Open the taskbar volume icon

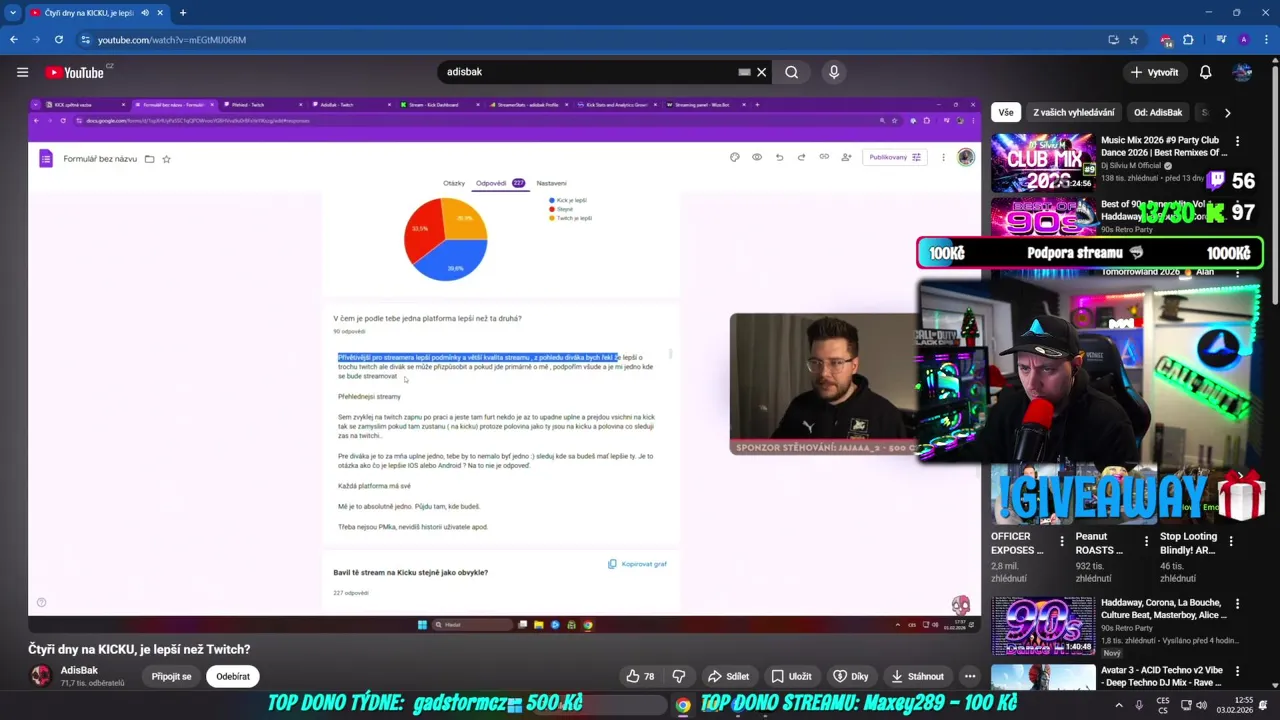pos(1201,705)
